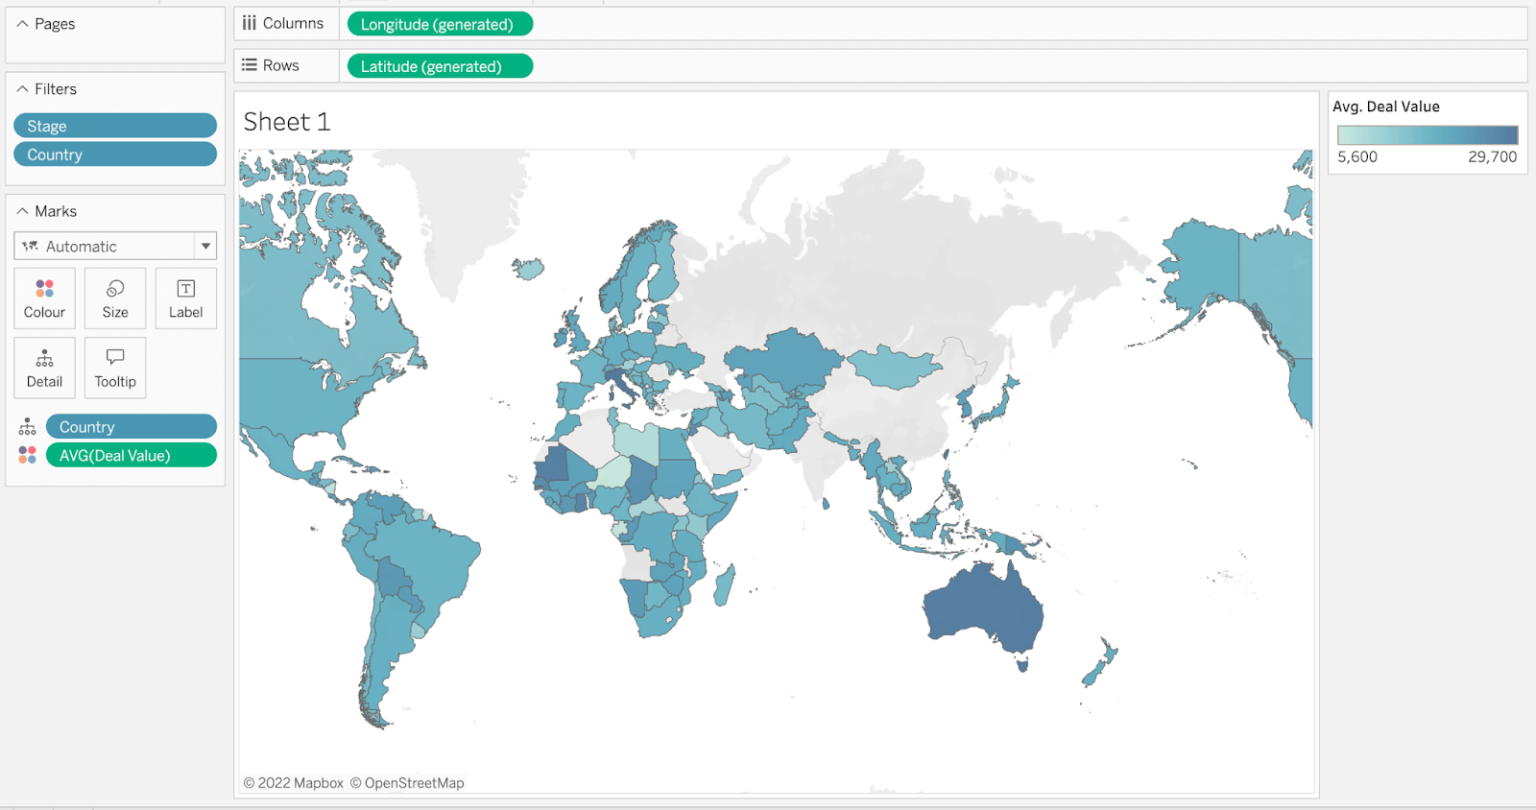
Task: Open the Label property in the Marks card
Action: 185,297
